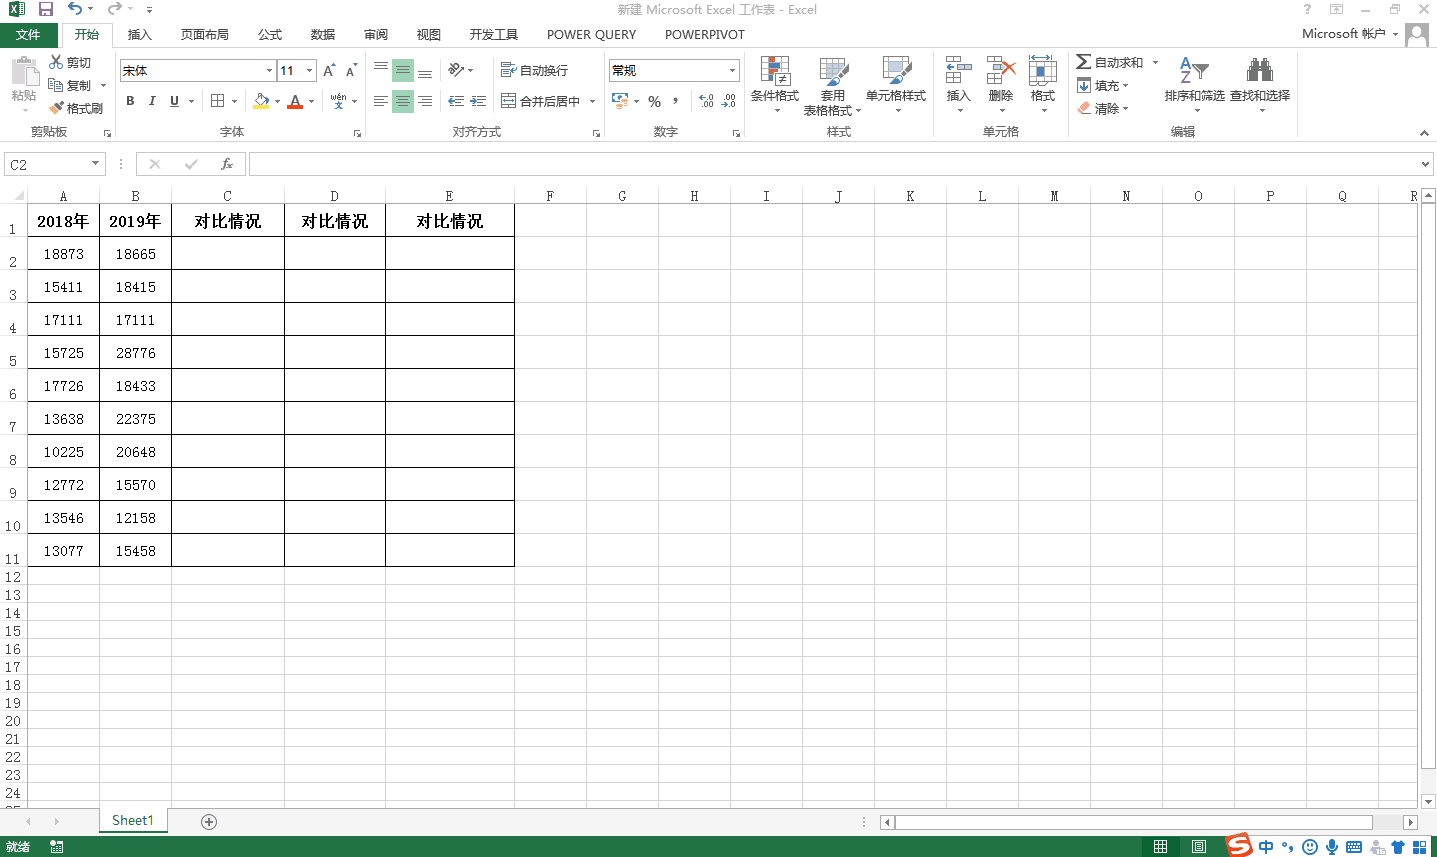Click the Conditional Formatting icon

click(x=775, y=71)
